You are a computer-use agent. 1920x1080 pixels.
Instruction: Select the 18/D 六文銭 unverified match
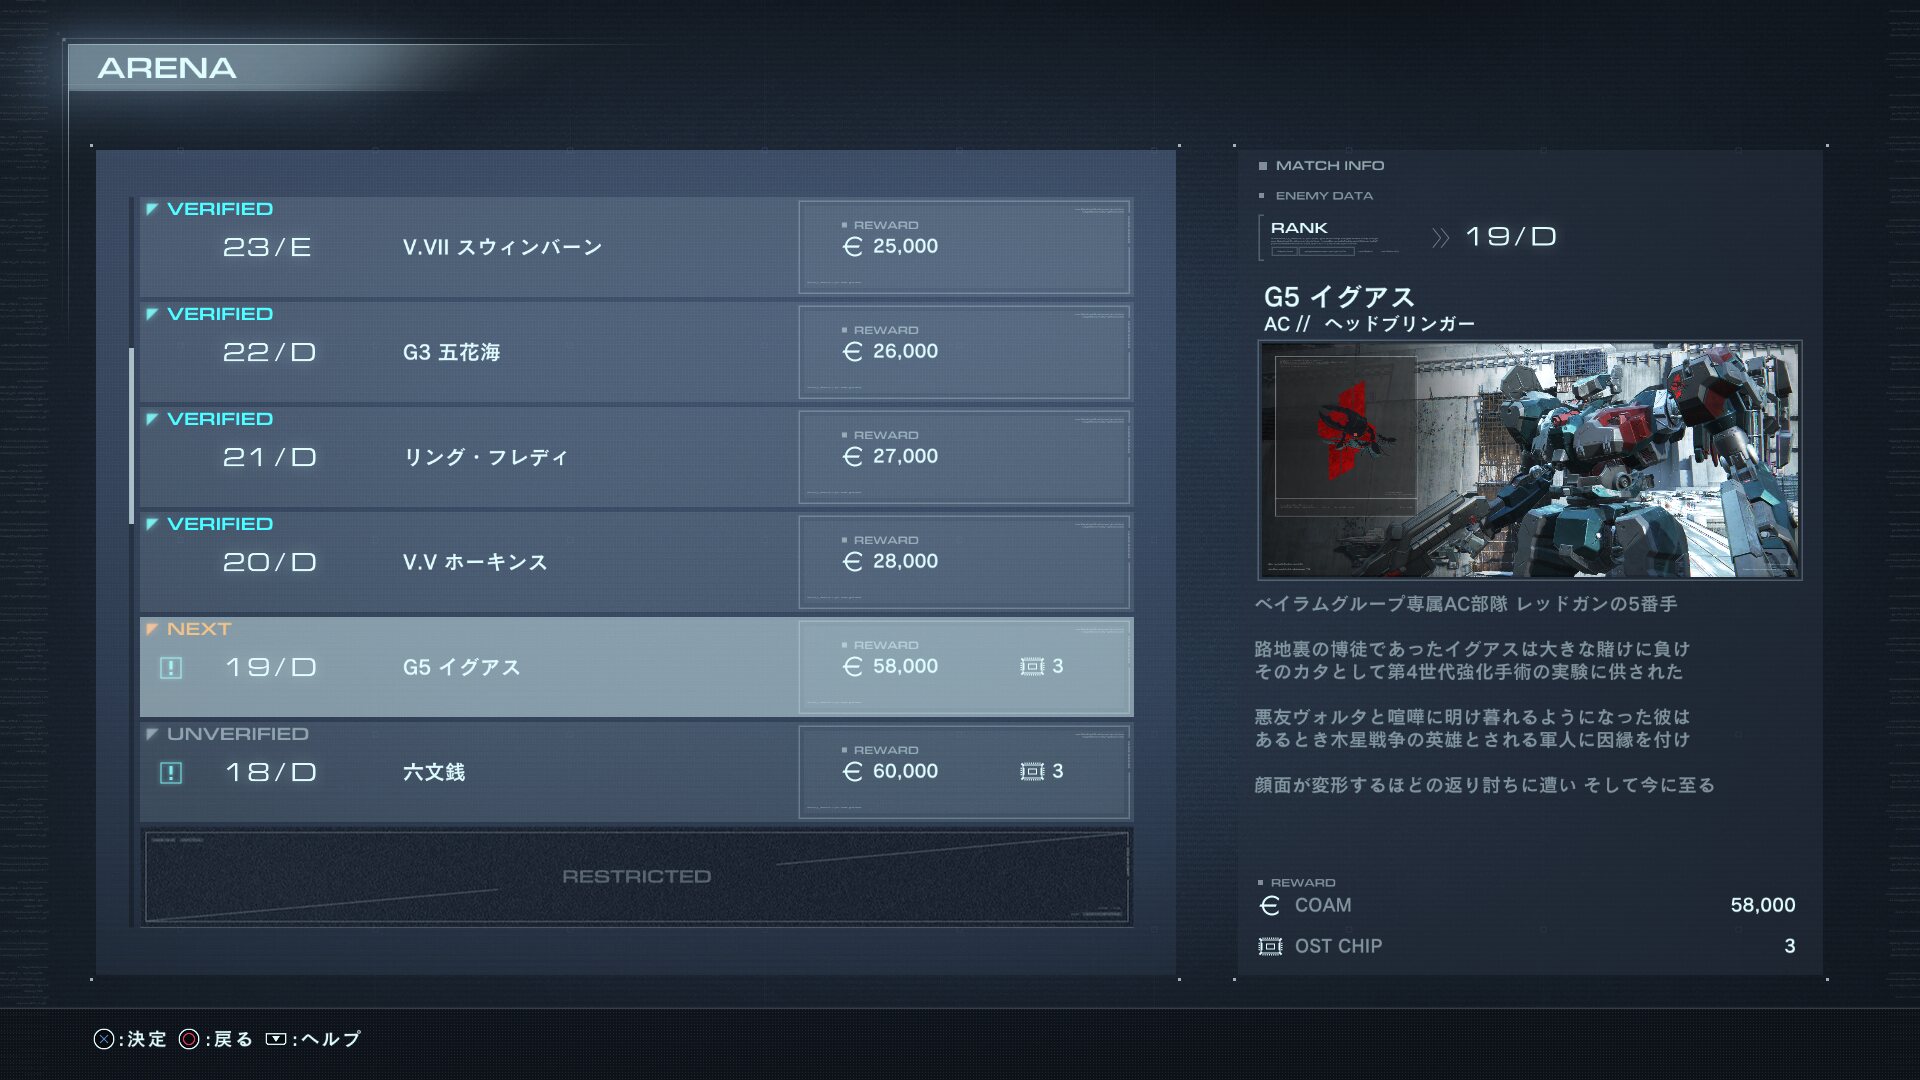tap(636, 772)
